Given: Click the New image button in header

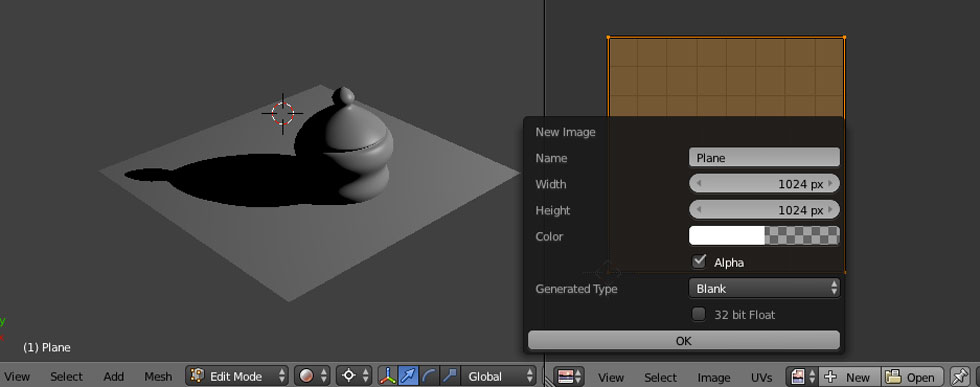Looking at the screenshot, I should (x=849, y=376).
